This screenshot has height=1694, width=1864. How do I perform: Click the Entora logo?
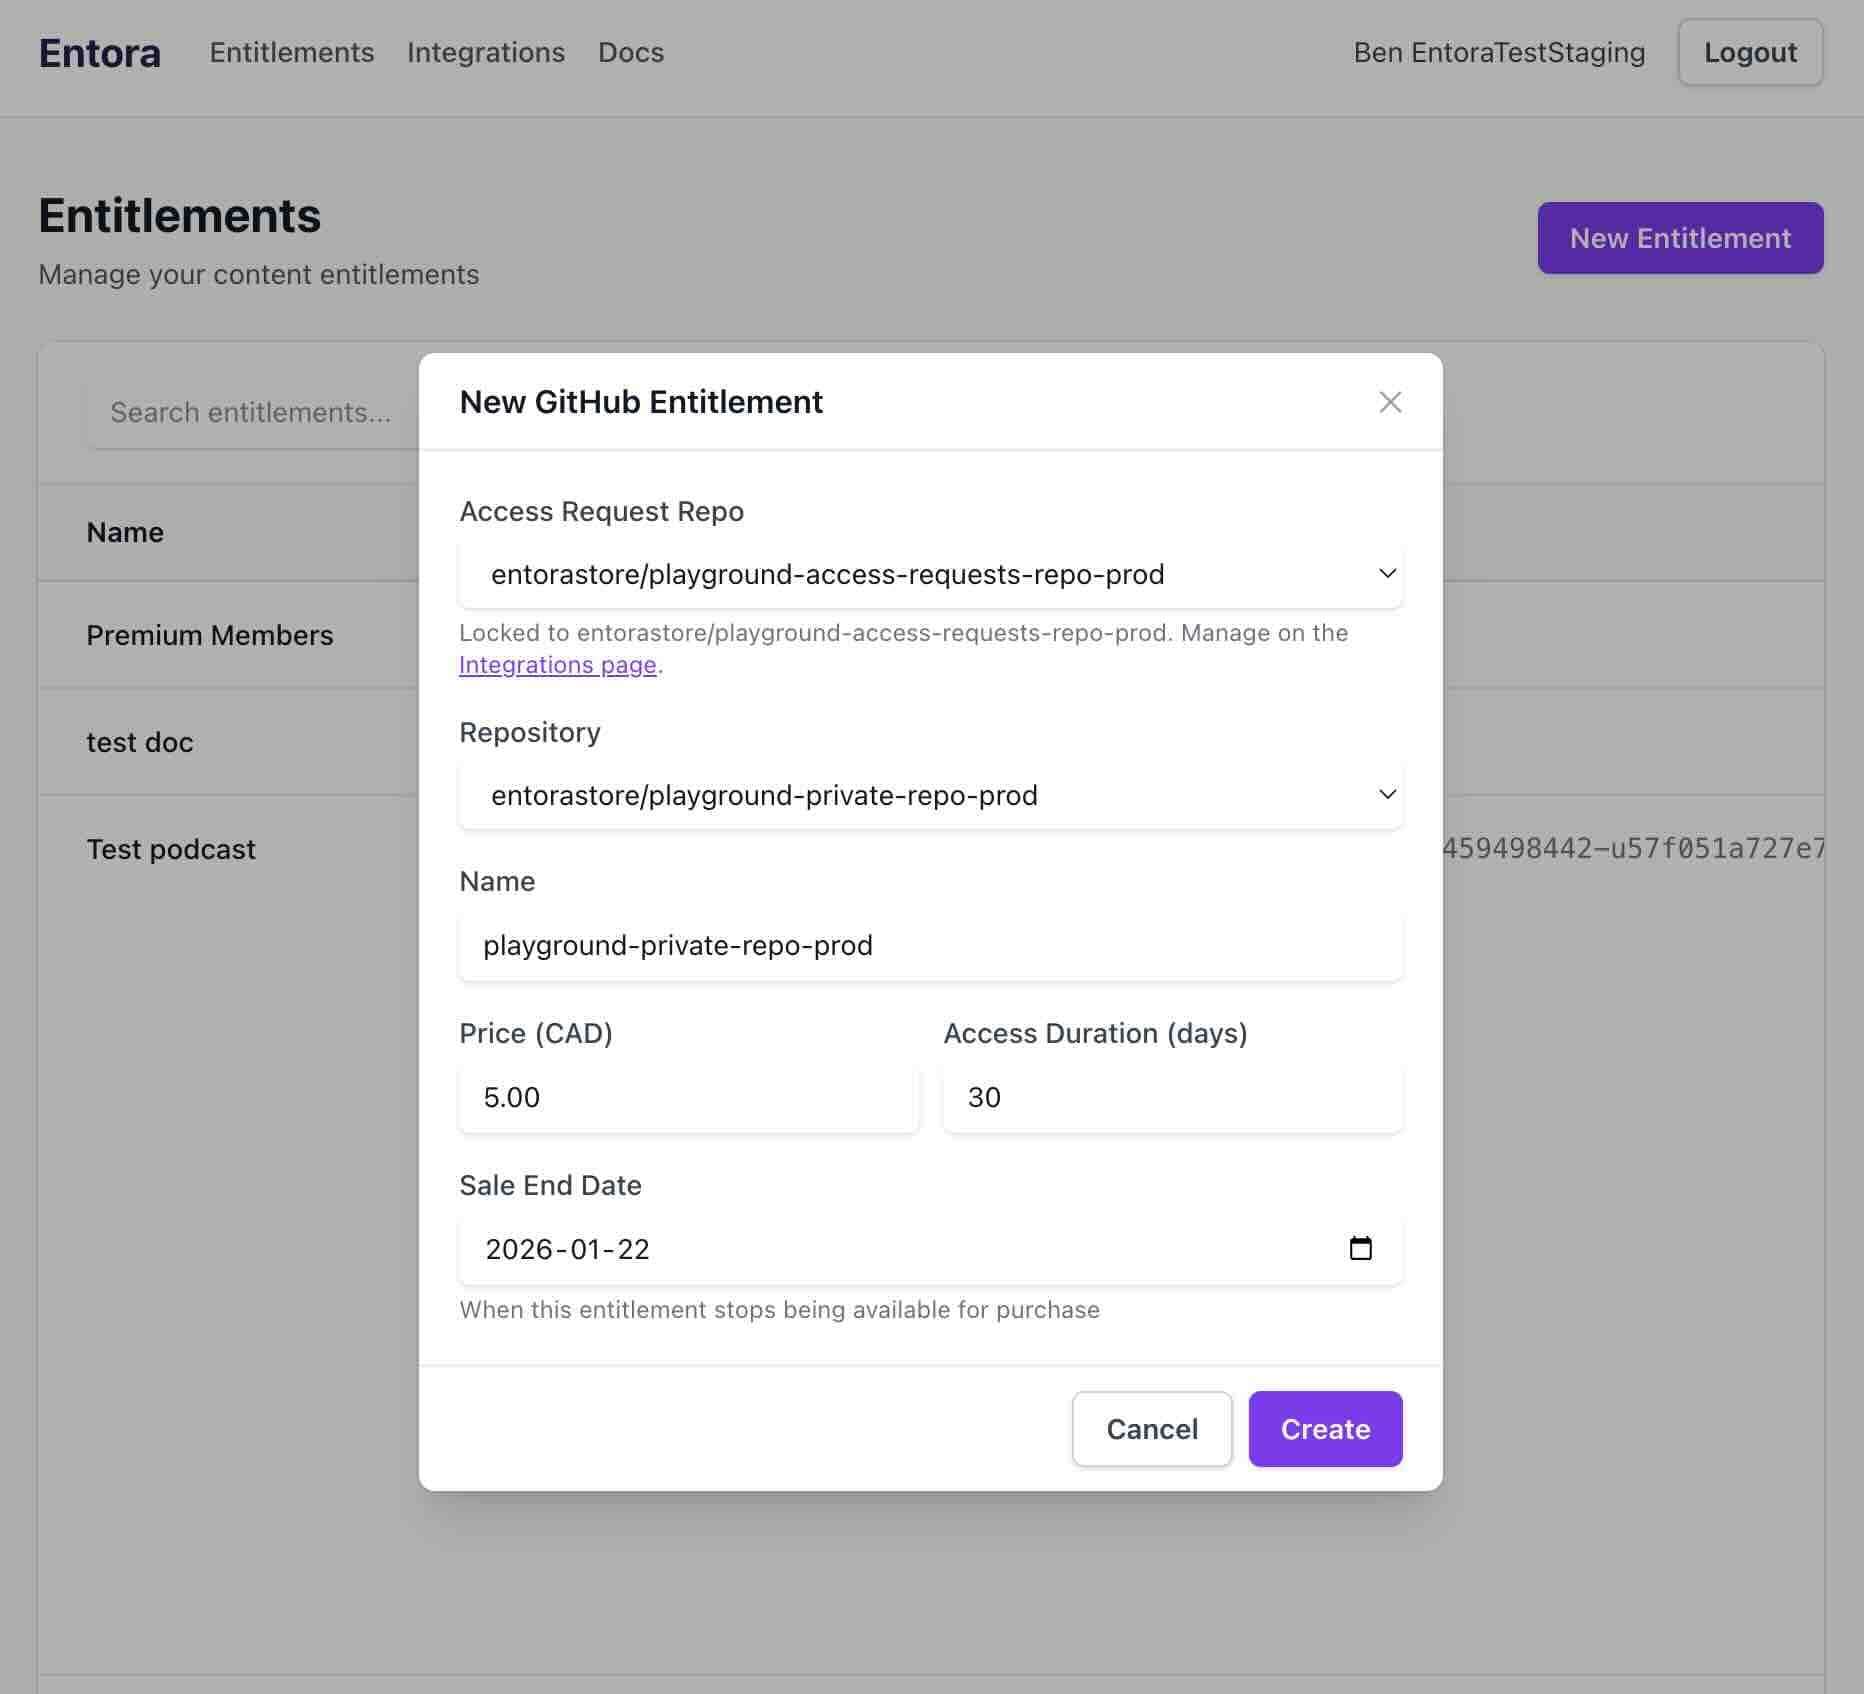(x=99, y=53)
